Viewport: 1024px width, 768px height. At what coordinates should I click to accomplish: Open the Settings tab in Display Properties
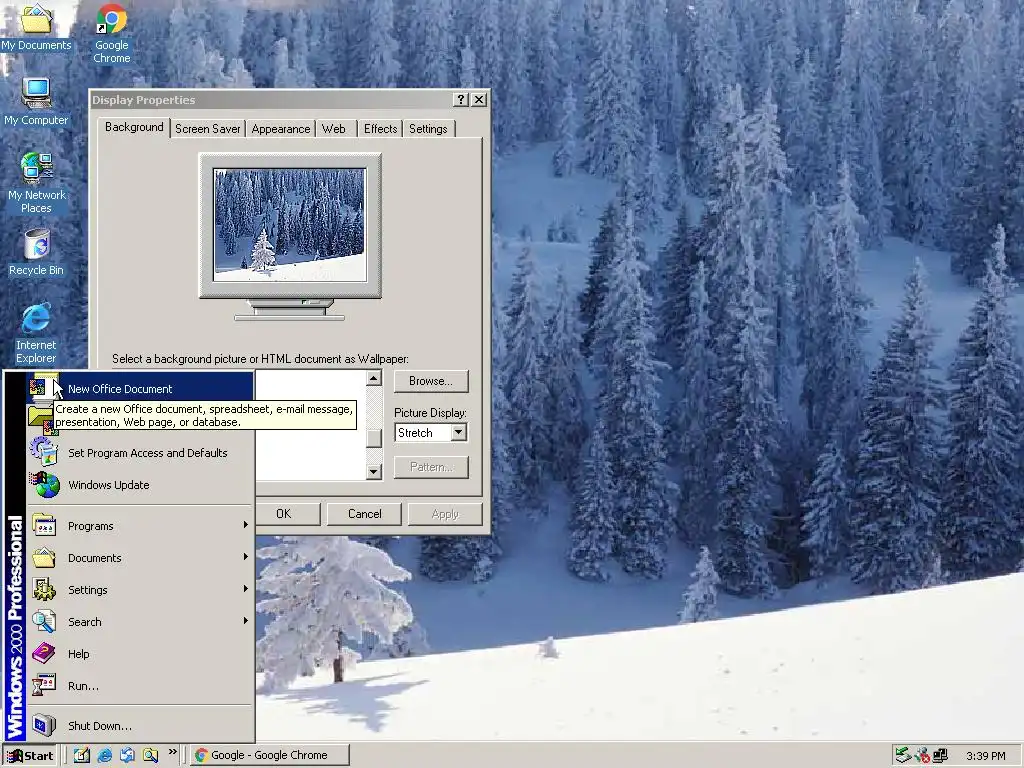pos(428,129)
